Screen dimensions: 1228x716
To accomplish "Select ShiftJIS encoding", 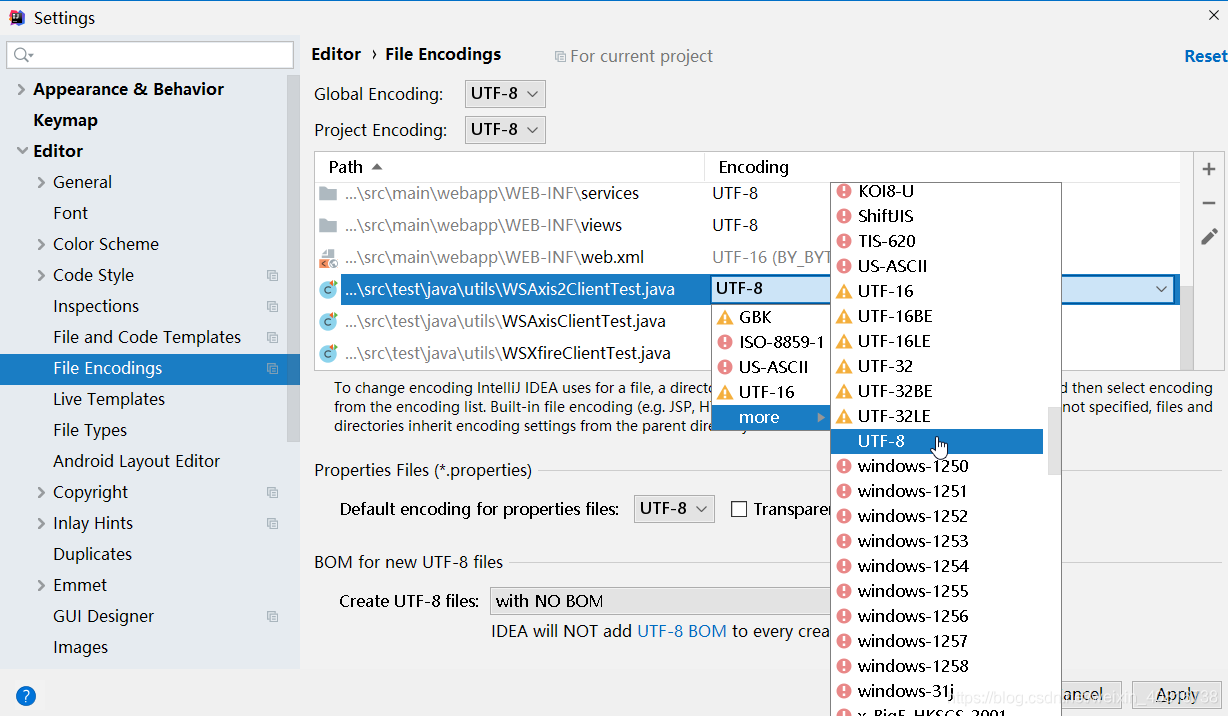I will (937, 216).
